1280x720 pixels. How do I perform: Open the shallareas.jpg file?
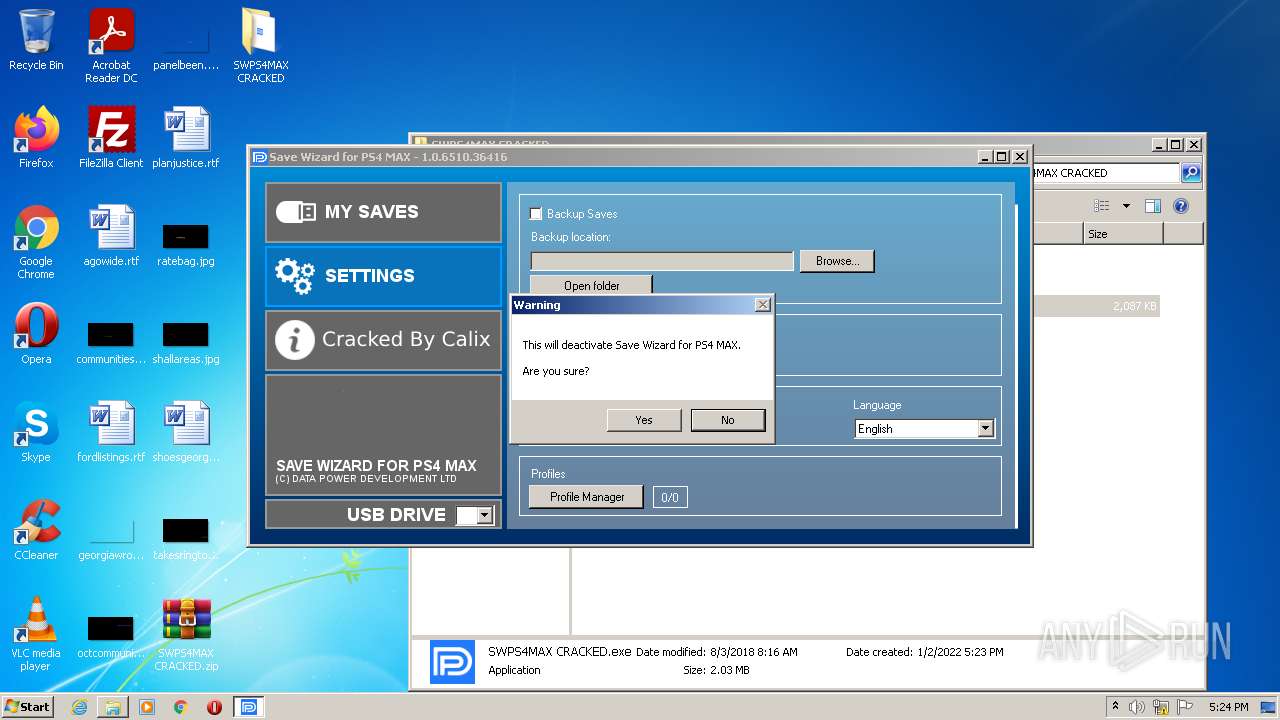pos(186,342)
